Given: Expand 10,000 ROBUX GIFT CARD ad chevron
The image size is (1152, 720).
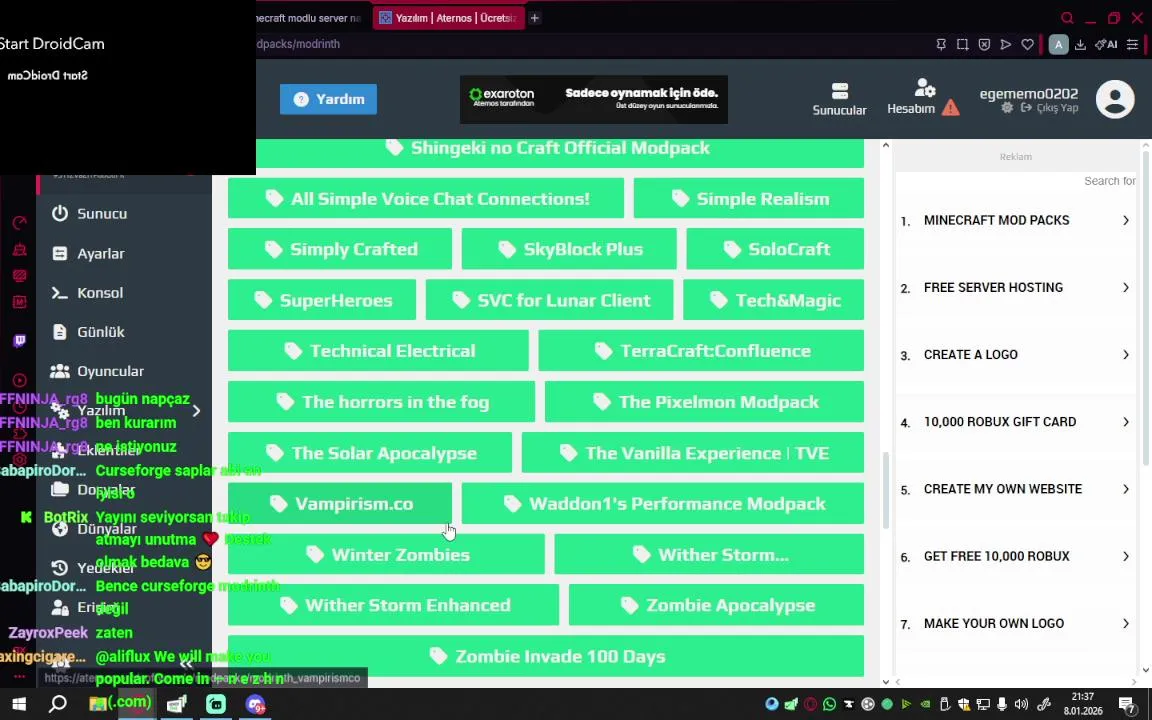Looking at the screenshot, I should (1126, 422).
